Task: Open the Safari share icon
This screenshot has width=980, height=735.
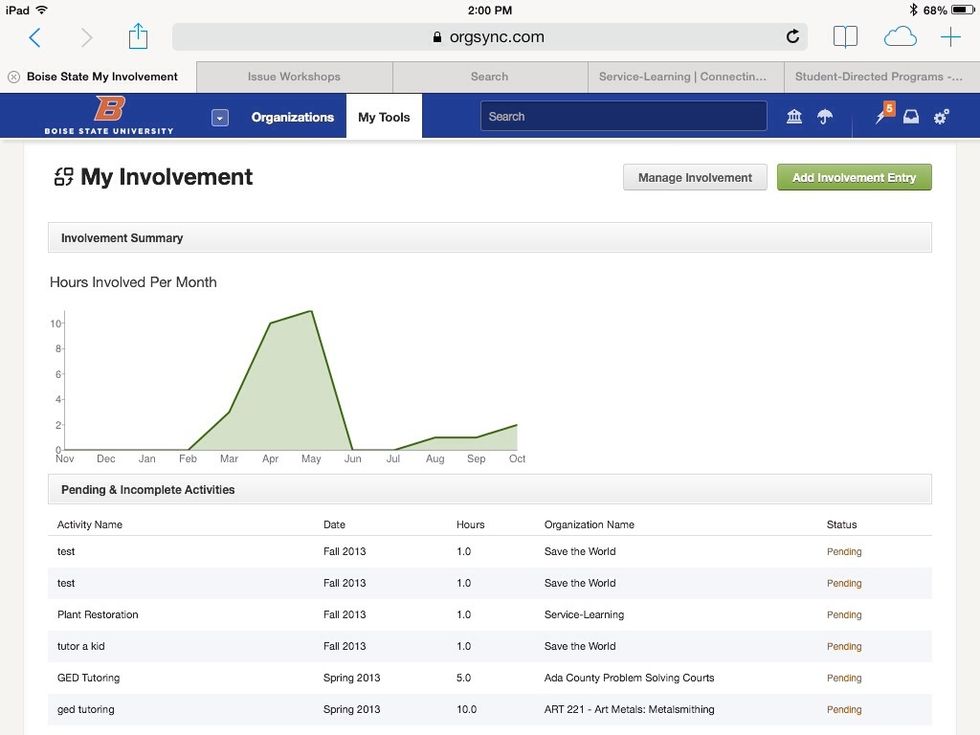Action: tap(137, 36)
